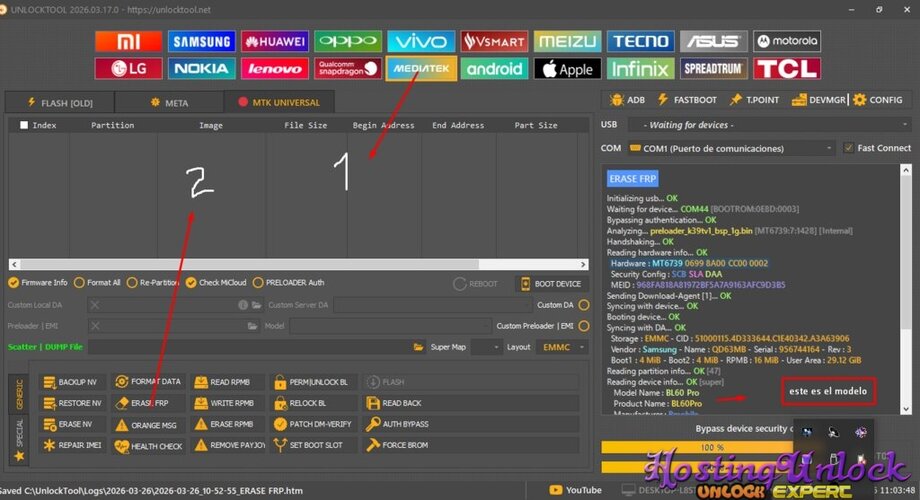920x500 pixels.
Task: Switch to the META tab
Action: [169, 103]
